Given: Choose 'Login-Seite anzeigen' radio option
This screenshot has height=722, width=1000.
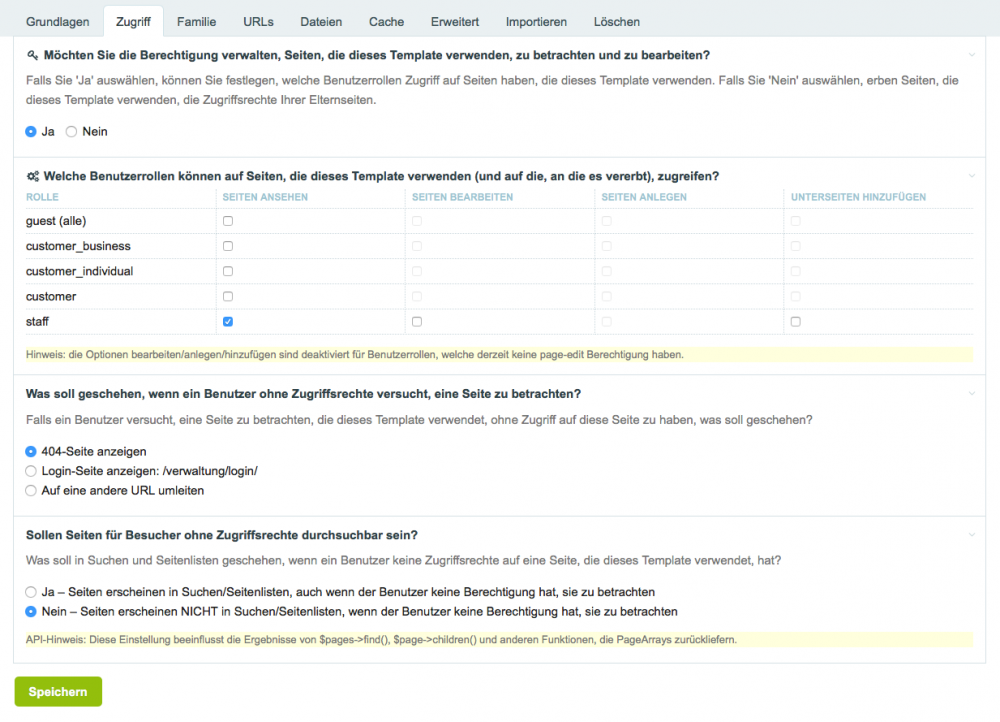Looking at the screenshot, I should (31, 471).
